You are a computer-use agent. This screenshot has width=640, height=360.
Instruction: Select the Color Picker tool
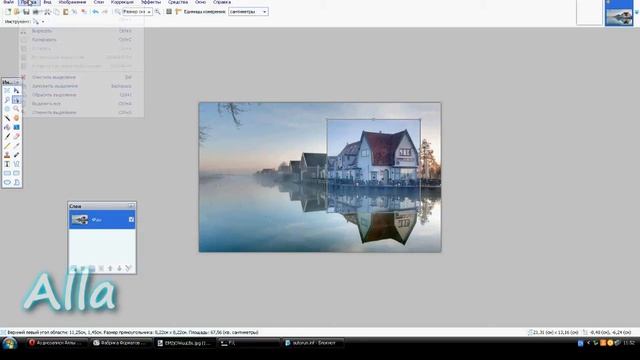16,146
